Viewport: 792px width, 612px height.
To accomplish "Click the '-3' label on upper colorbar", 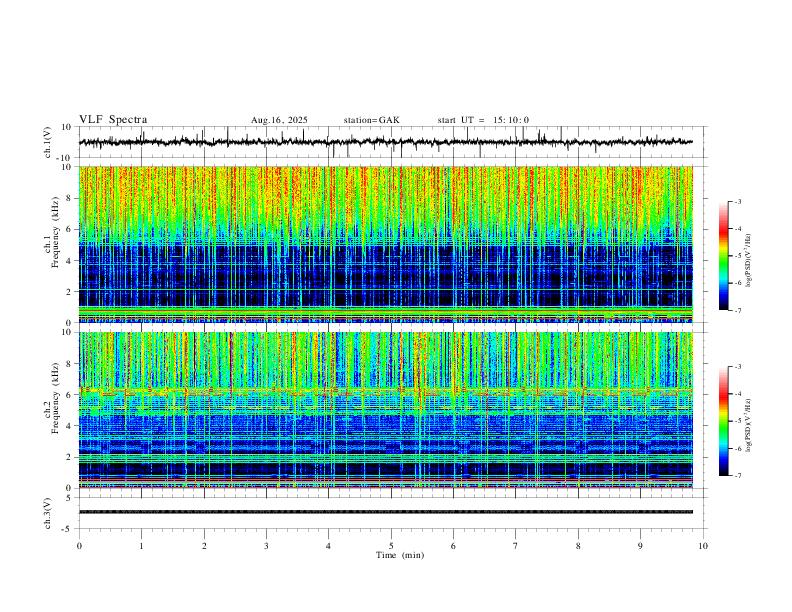I will (738, 201).
